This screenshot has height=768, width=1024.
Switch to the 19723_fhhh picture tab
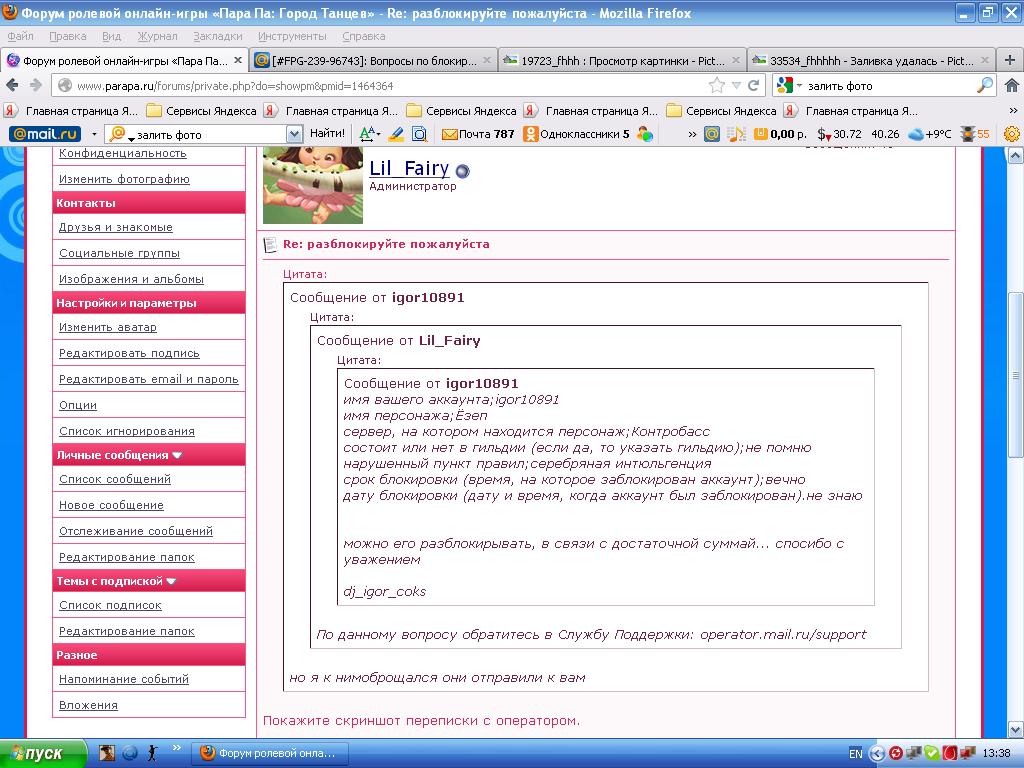622,61
